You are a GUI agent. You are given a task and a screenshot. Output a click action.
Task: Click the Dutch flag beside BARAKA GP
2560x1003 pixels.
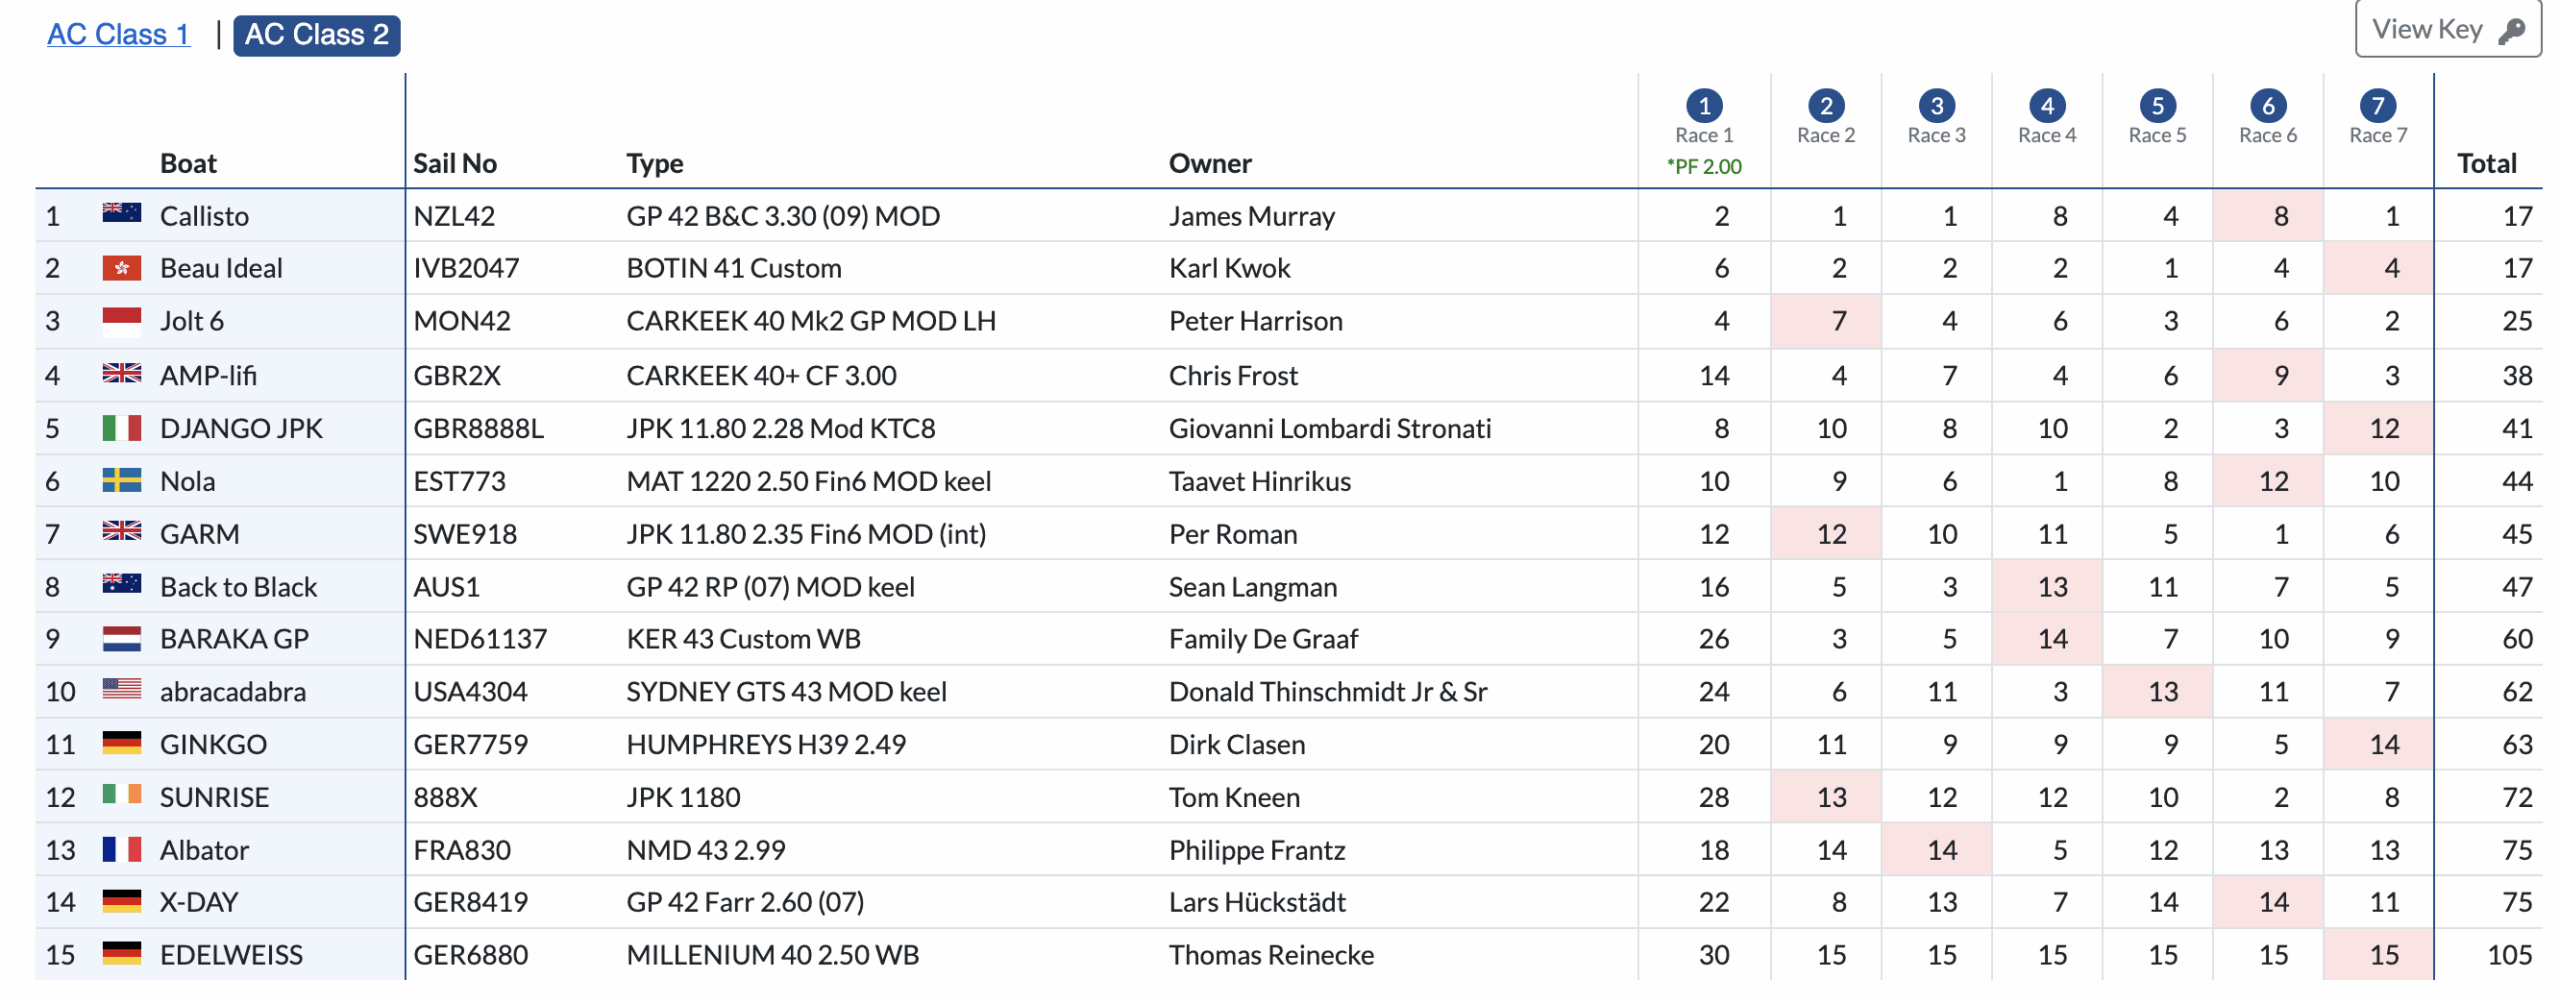(x=122, y=638)
